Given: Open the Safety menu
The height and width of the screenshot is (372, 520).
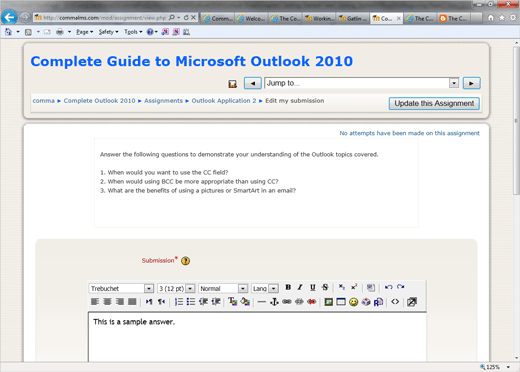Looking at the screenshot, I should [x=108, y=32].
